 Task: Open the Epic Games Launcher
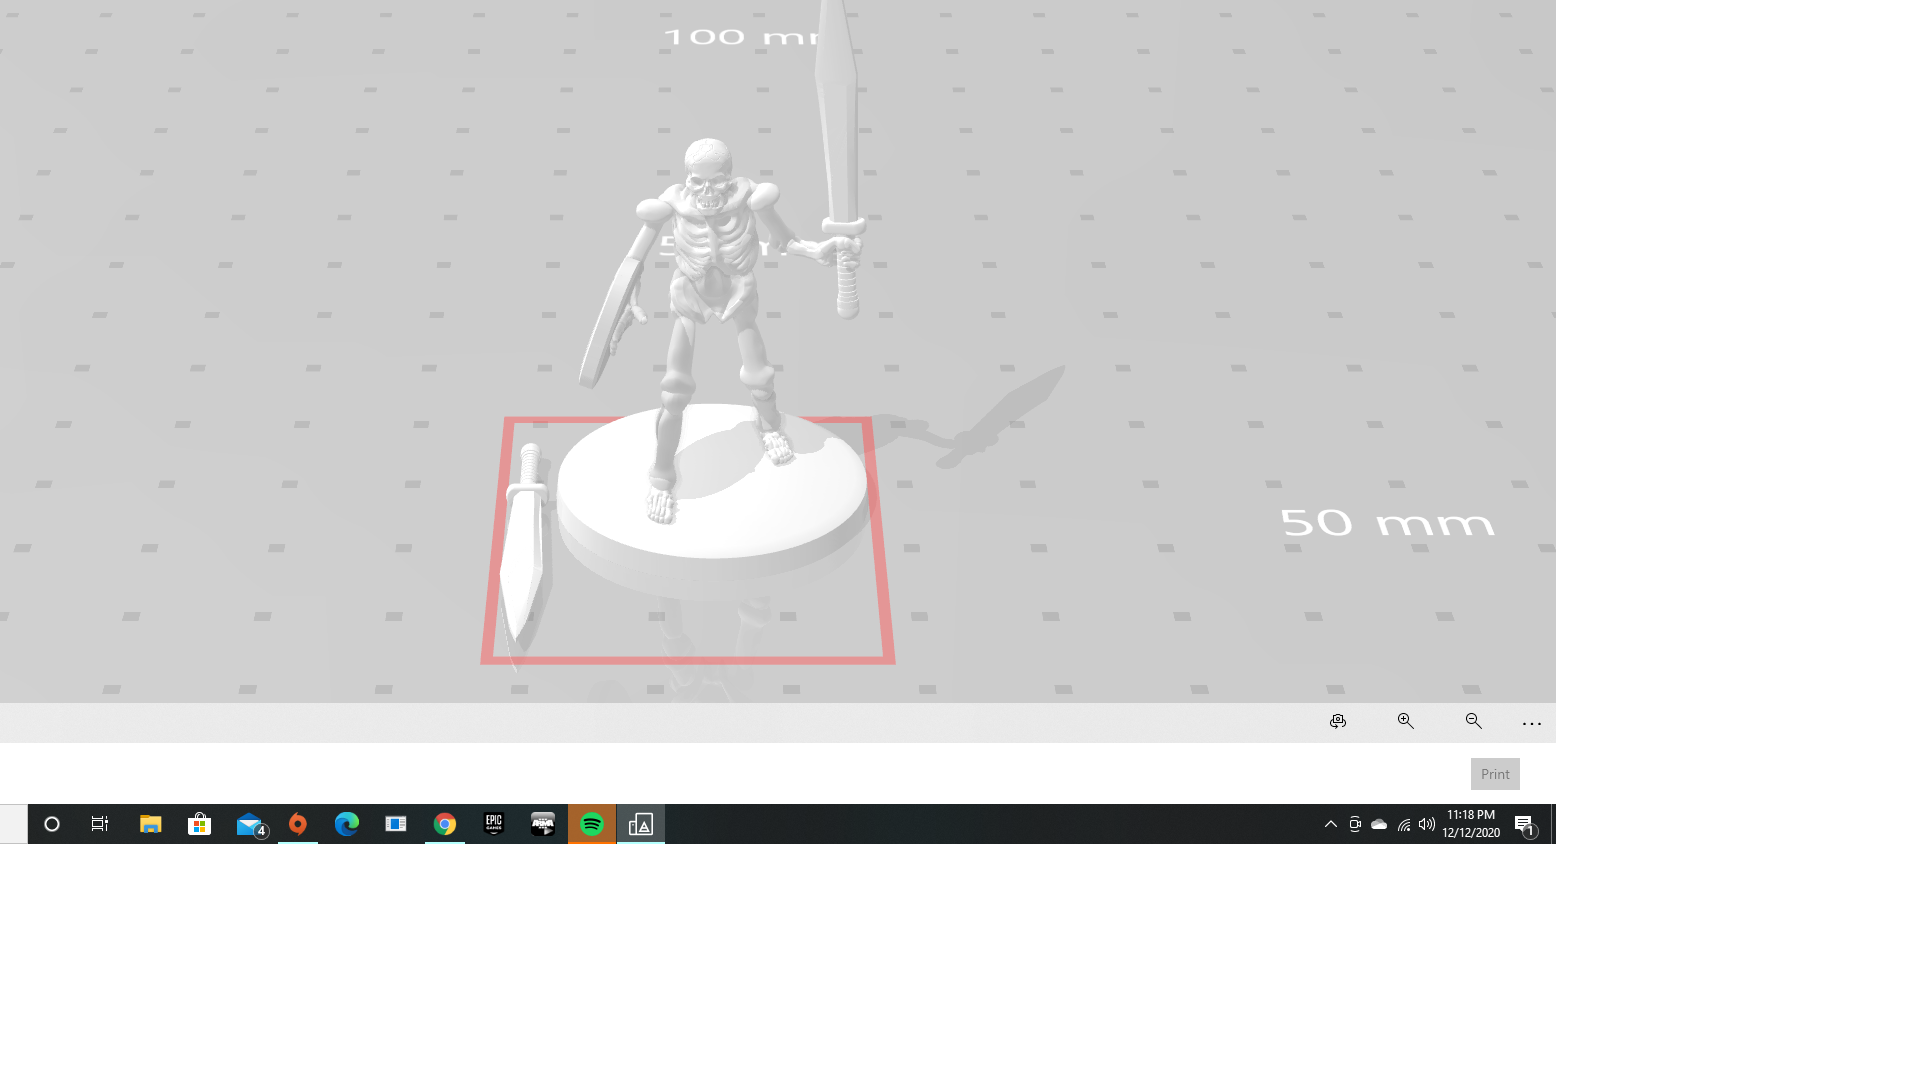coord(493,824)
